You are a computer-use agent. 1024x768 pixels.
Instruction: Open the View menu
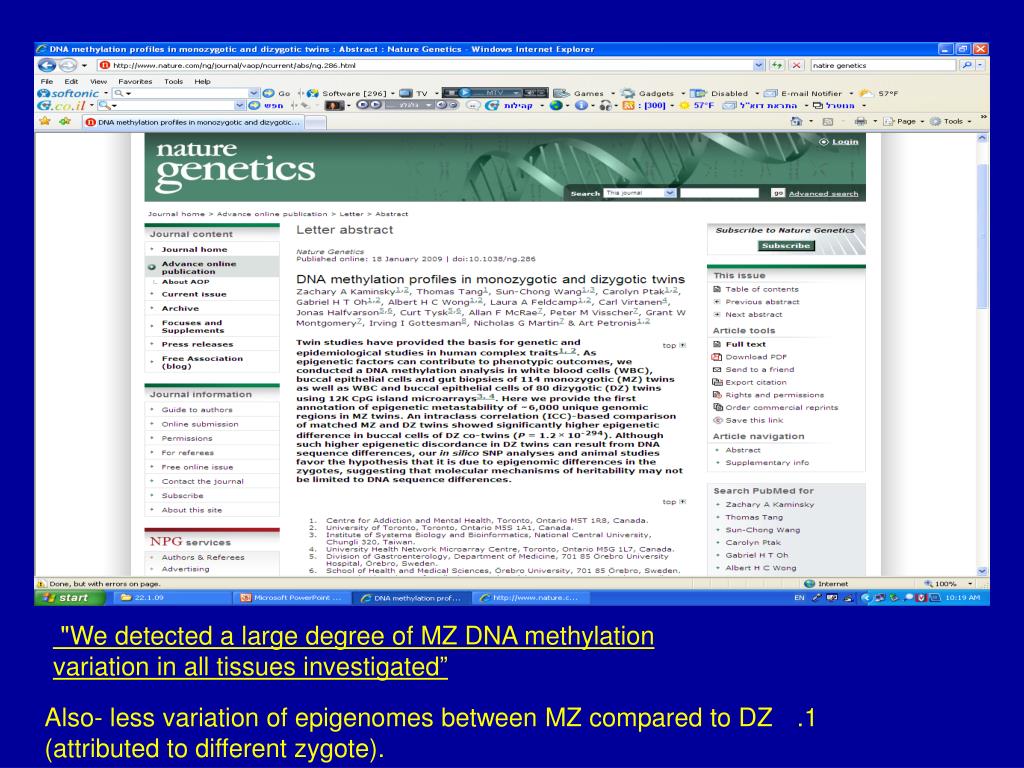99,82
